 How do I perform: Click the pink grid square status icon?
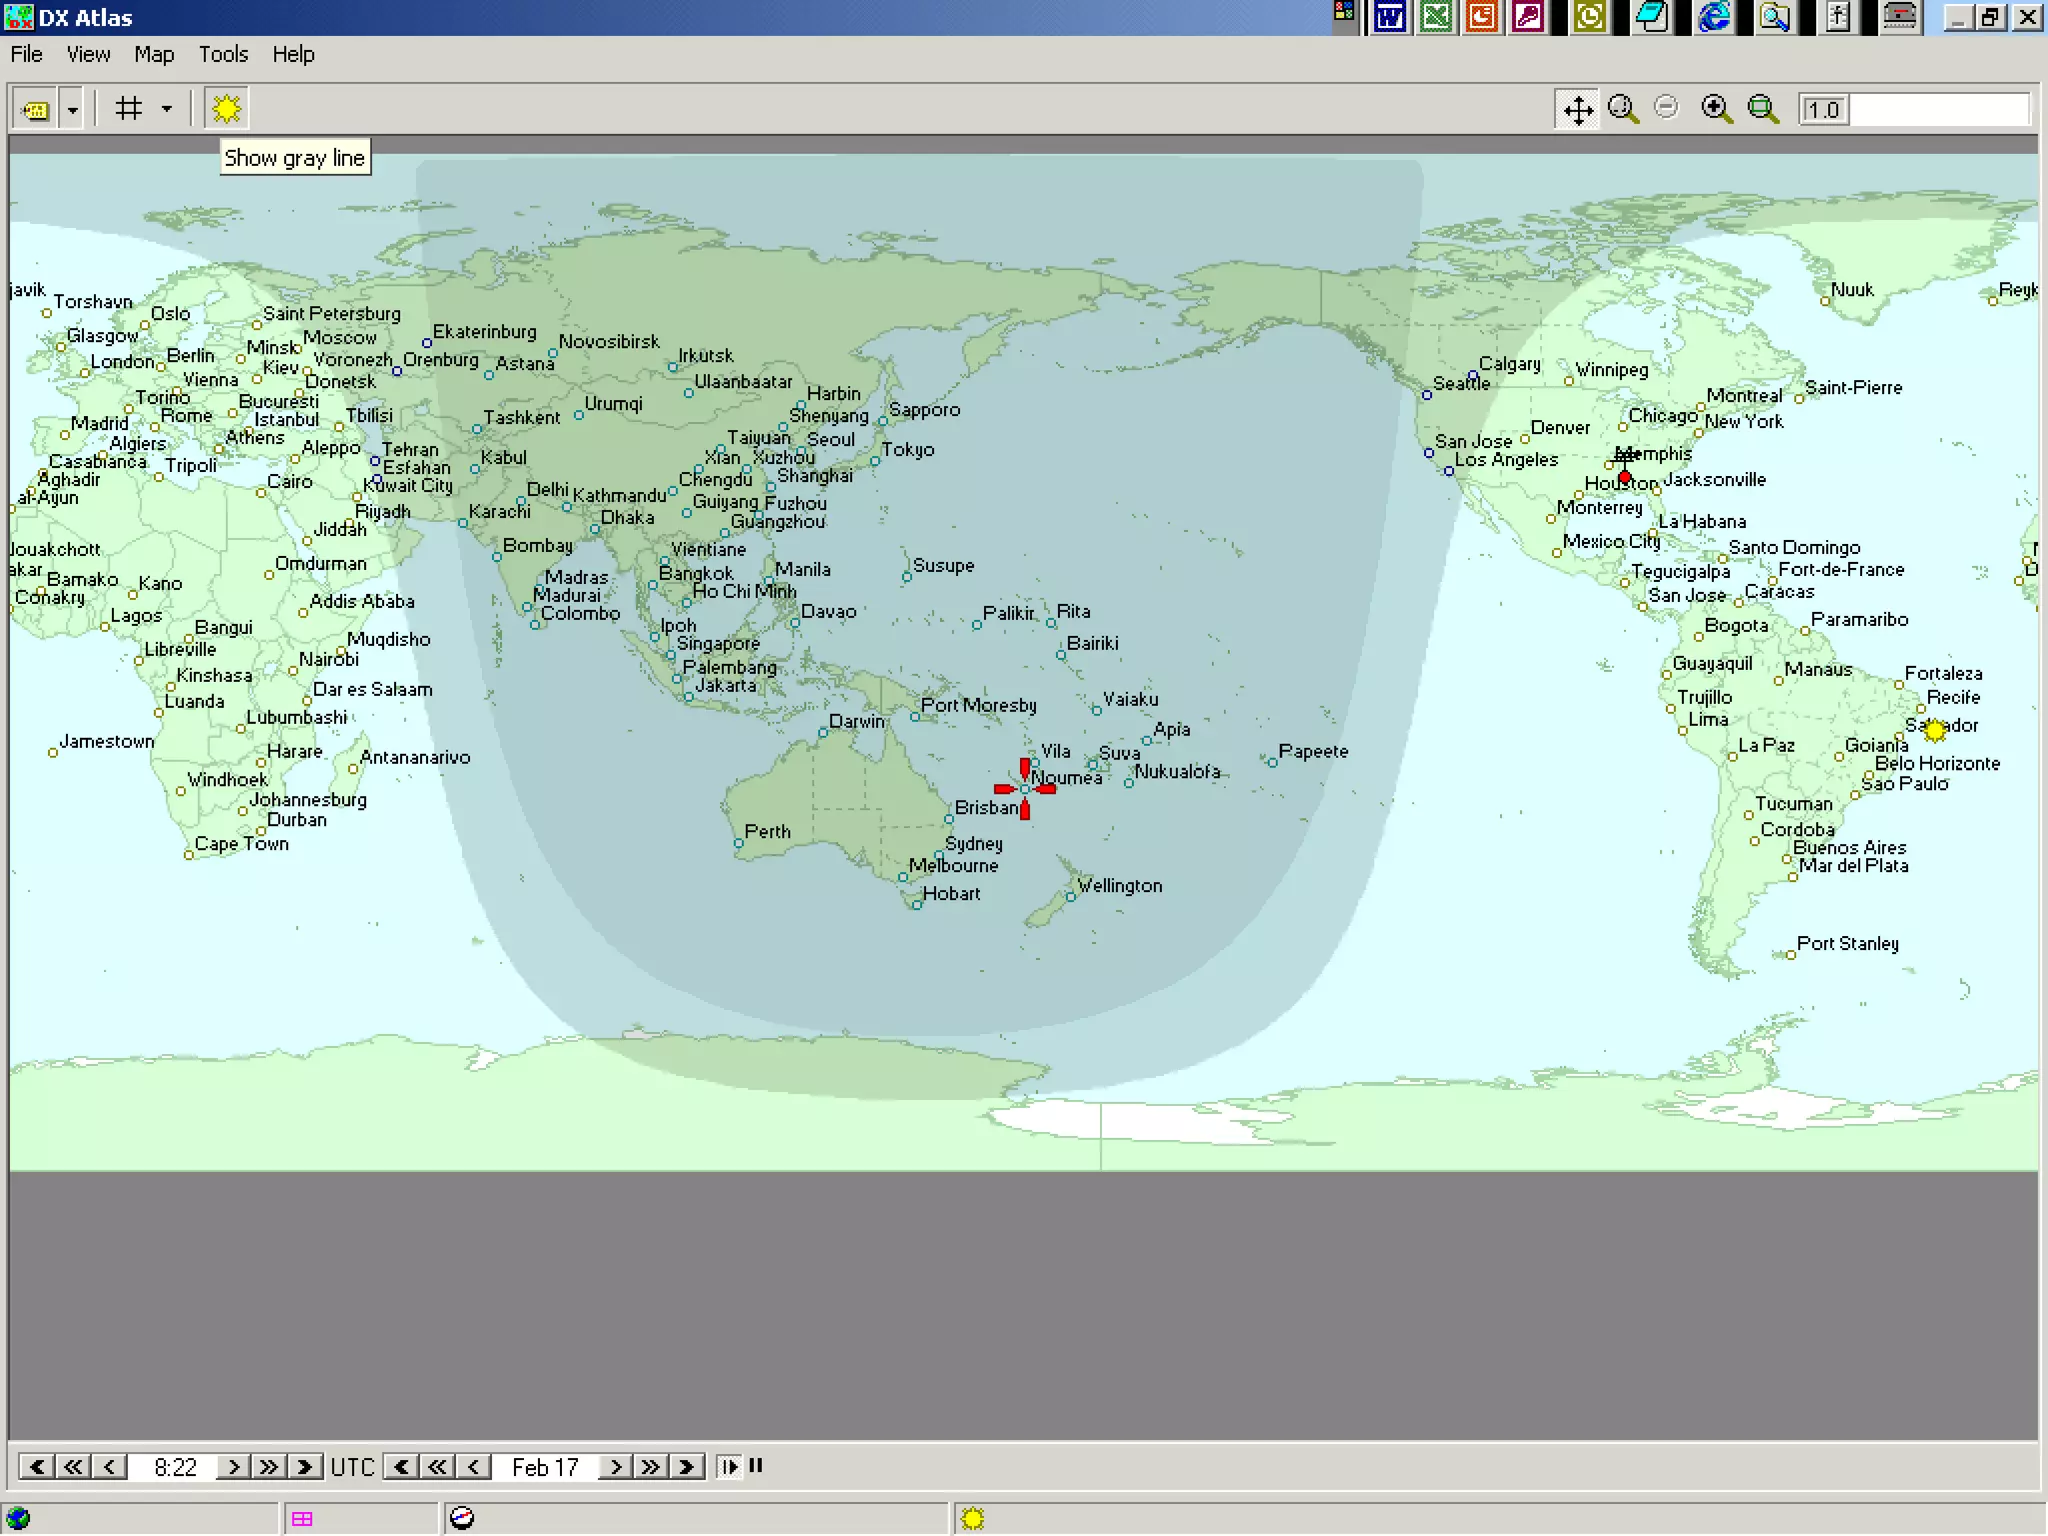pyautogui.click(x=302, y=1519)
